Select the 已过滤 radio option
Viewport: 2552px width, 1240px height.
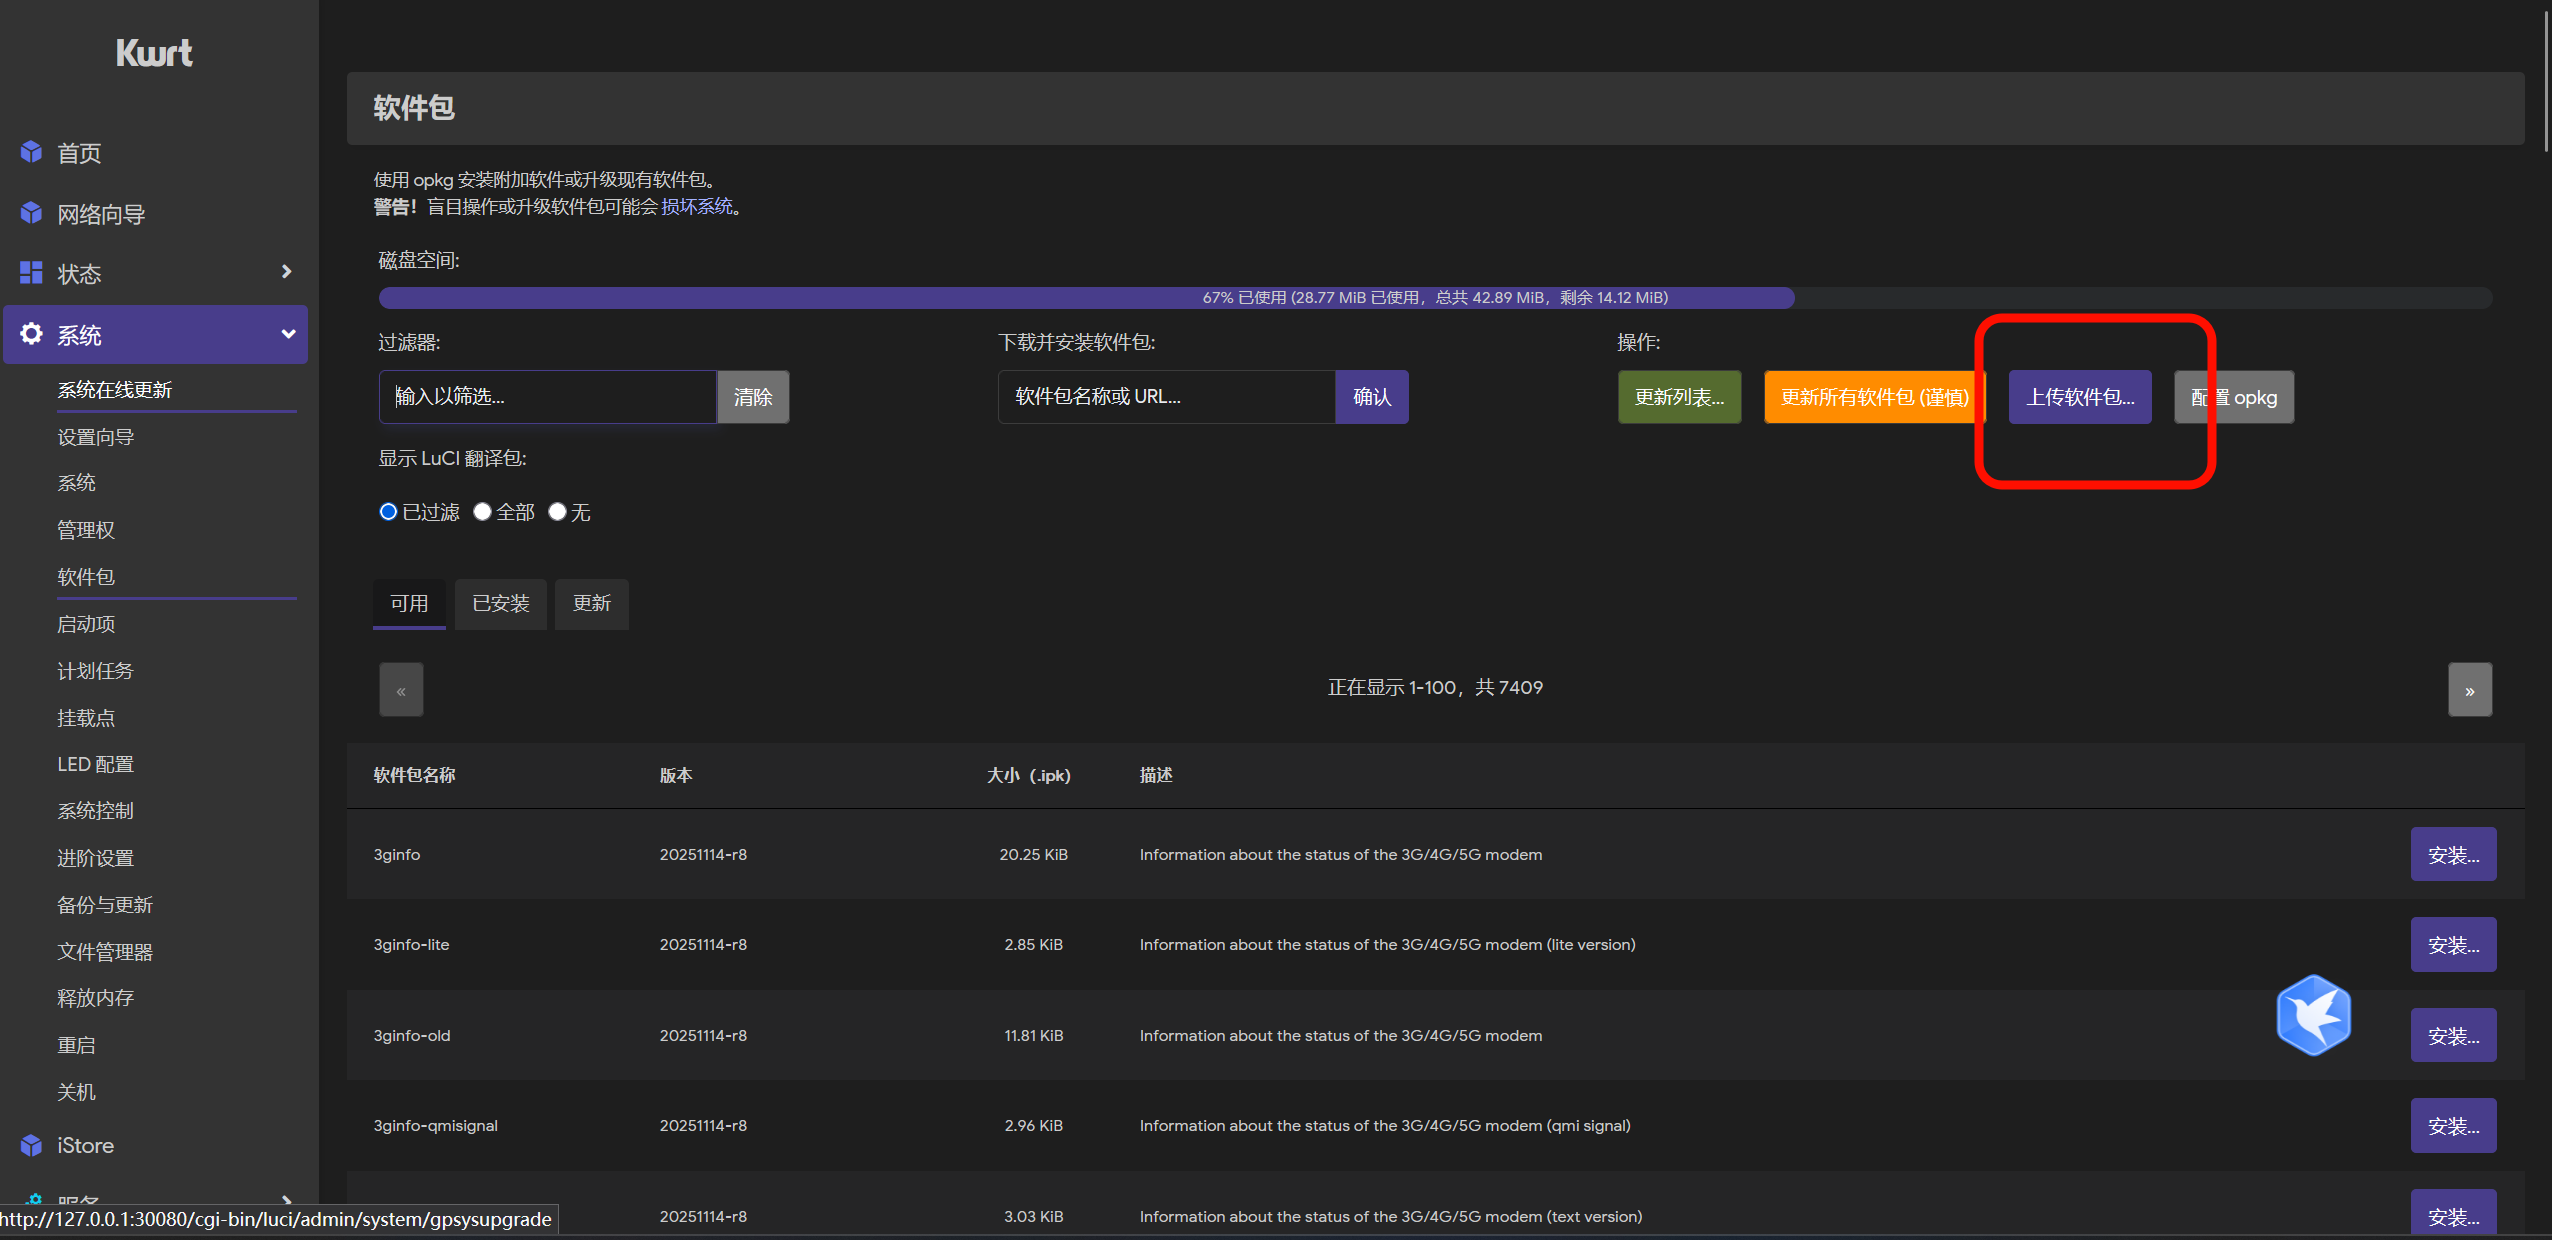click(389, 512)
